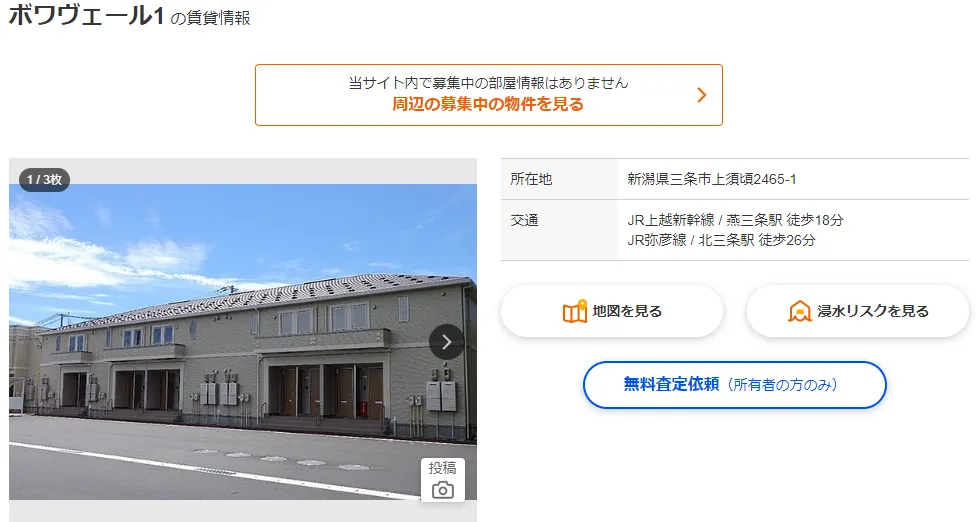Click the house flood-risk icon
976x522 pixels.
[x=799, y=311]
